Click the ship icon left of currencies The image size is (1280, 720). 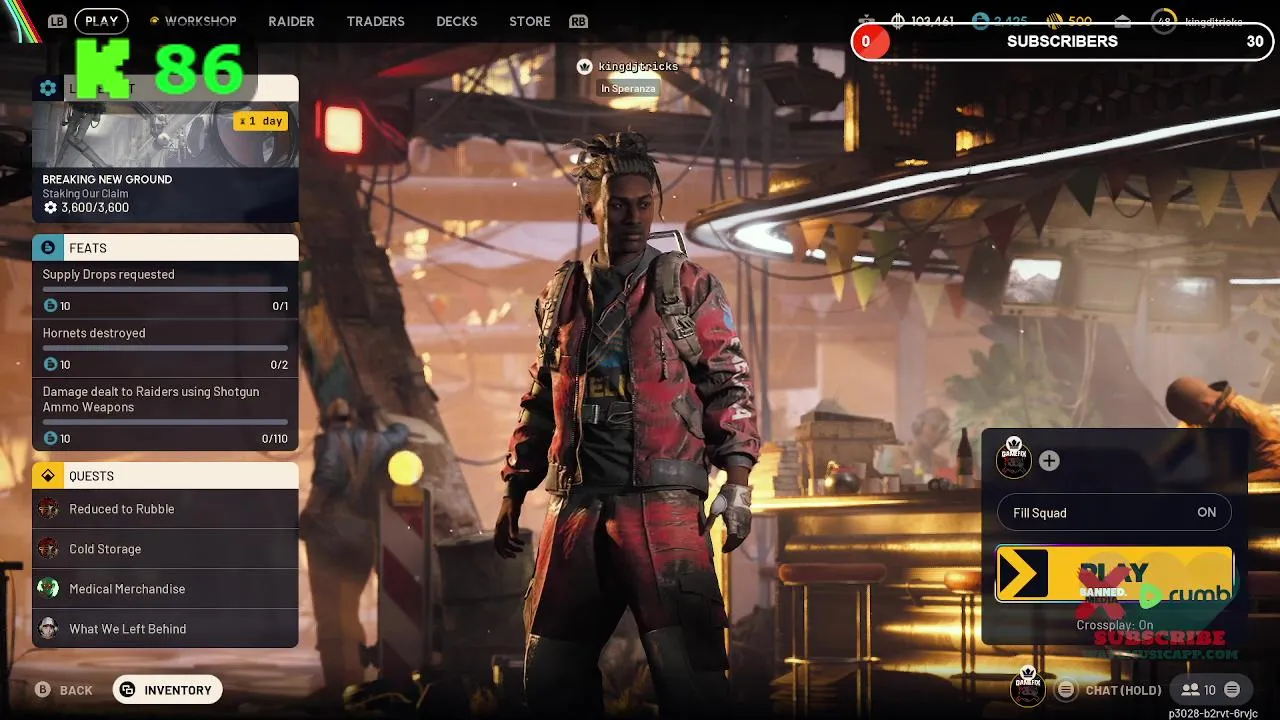(x=867, y=21)
